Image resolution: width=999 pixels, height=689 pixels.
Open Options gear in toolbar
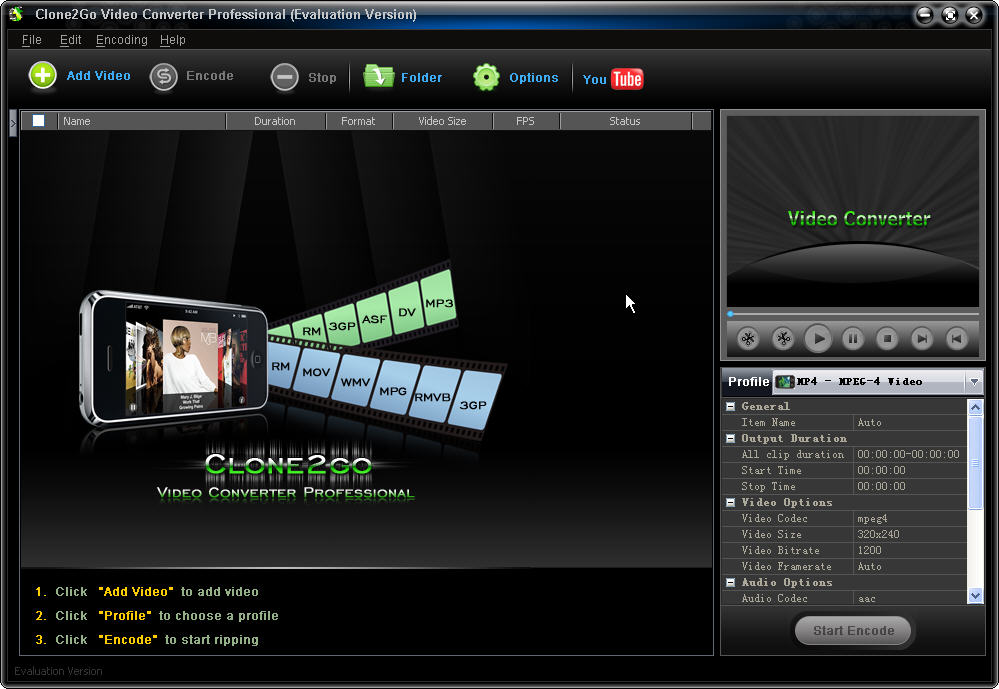click(x=486, y=77)
